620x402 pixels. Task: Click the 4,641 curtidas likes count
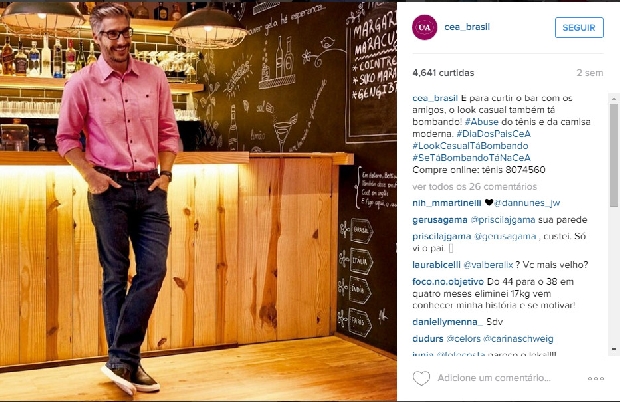pos(443,73)
